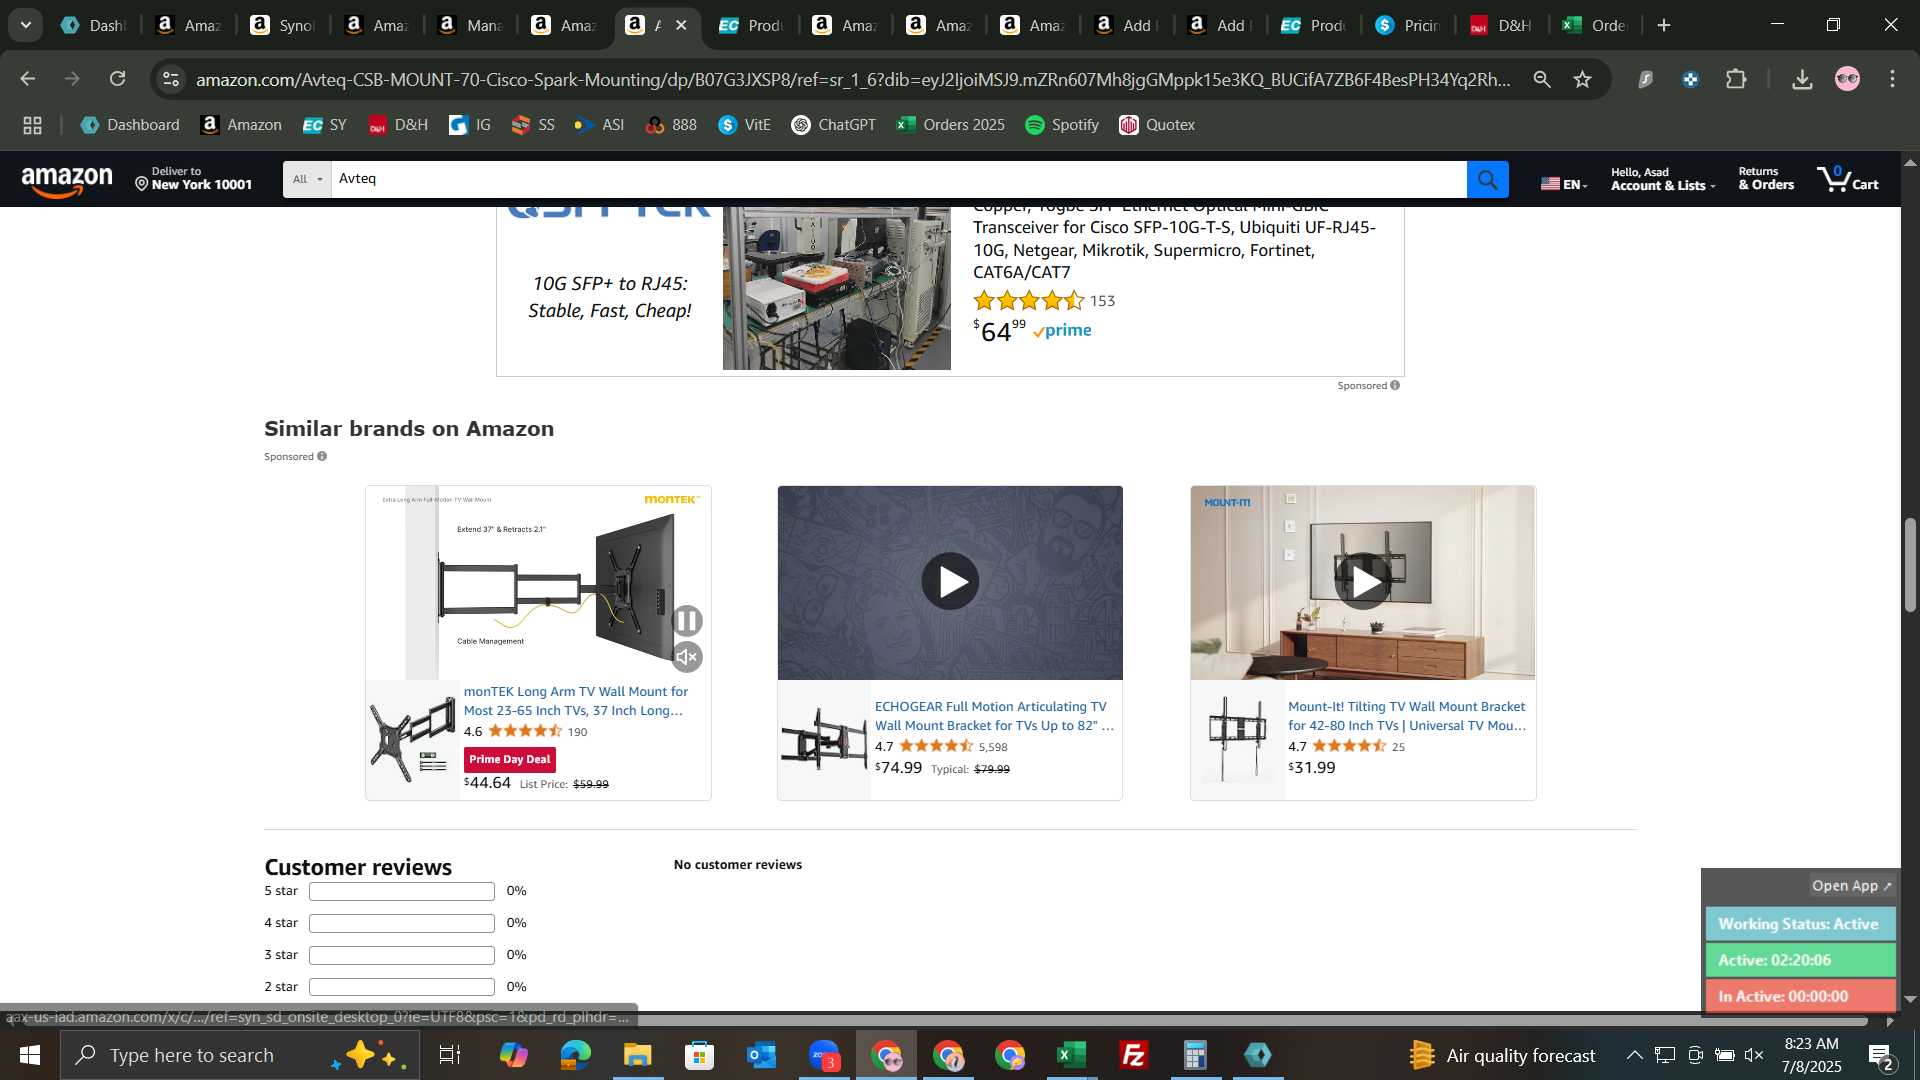Play the ECHOGEAR ad video
1920x1080 pixels.
950,581
